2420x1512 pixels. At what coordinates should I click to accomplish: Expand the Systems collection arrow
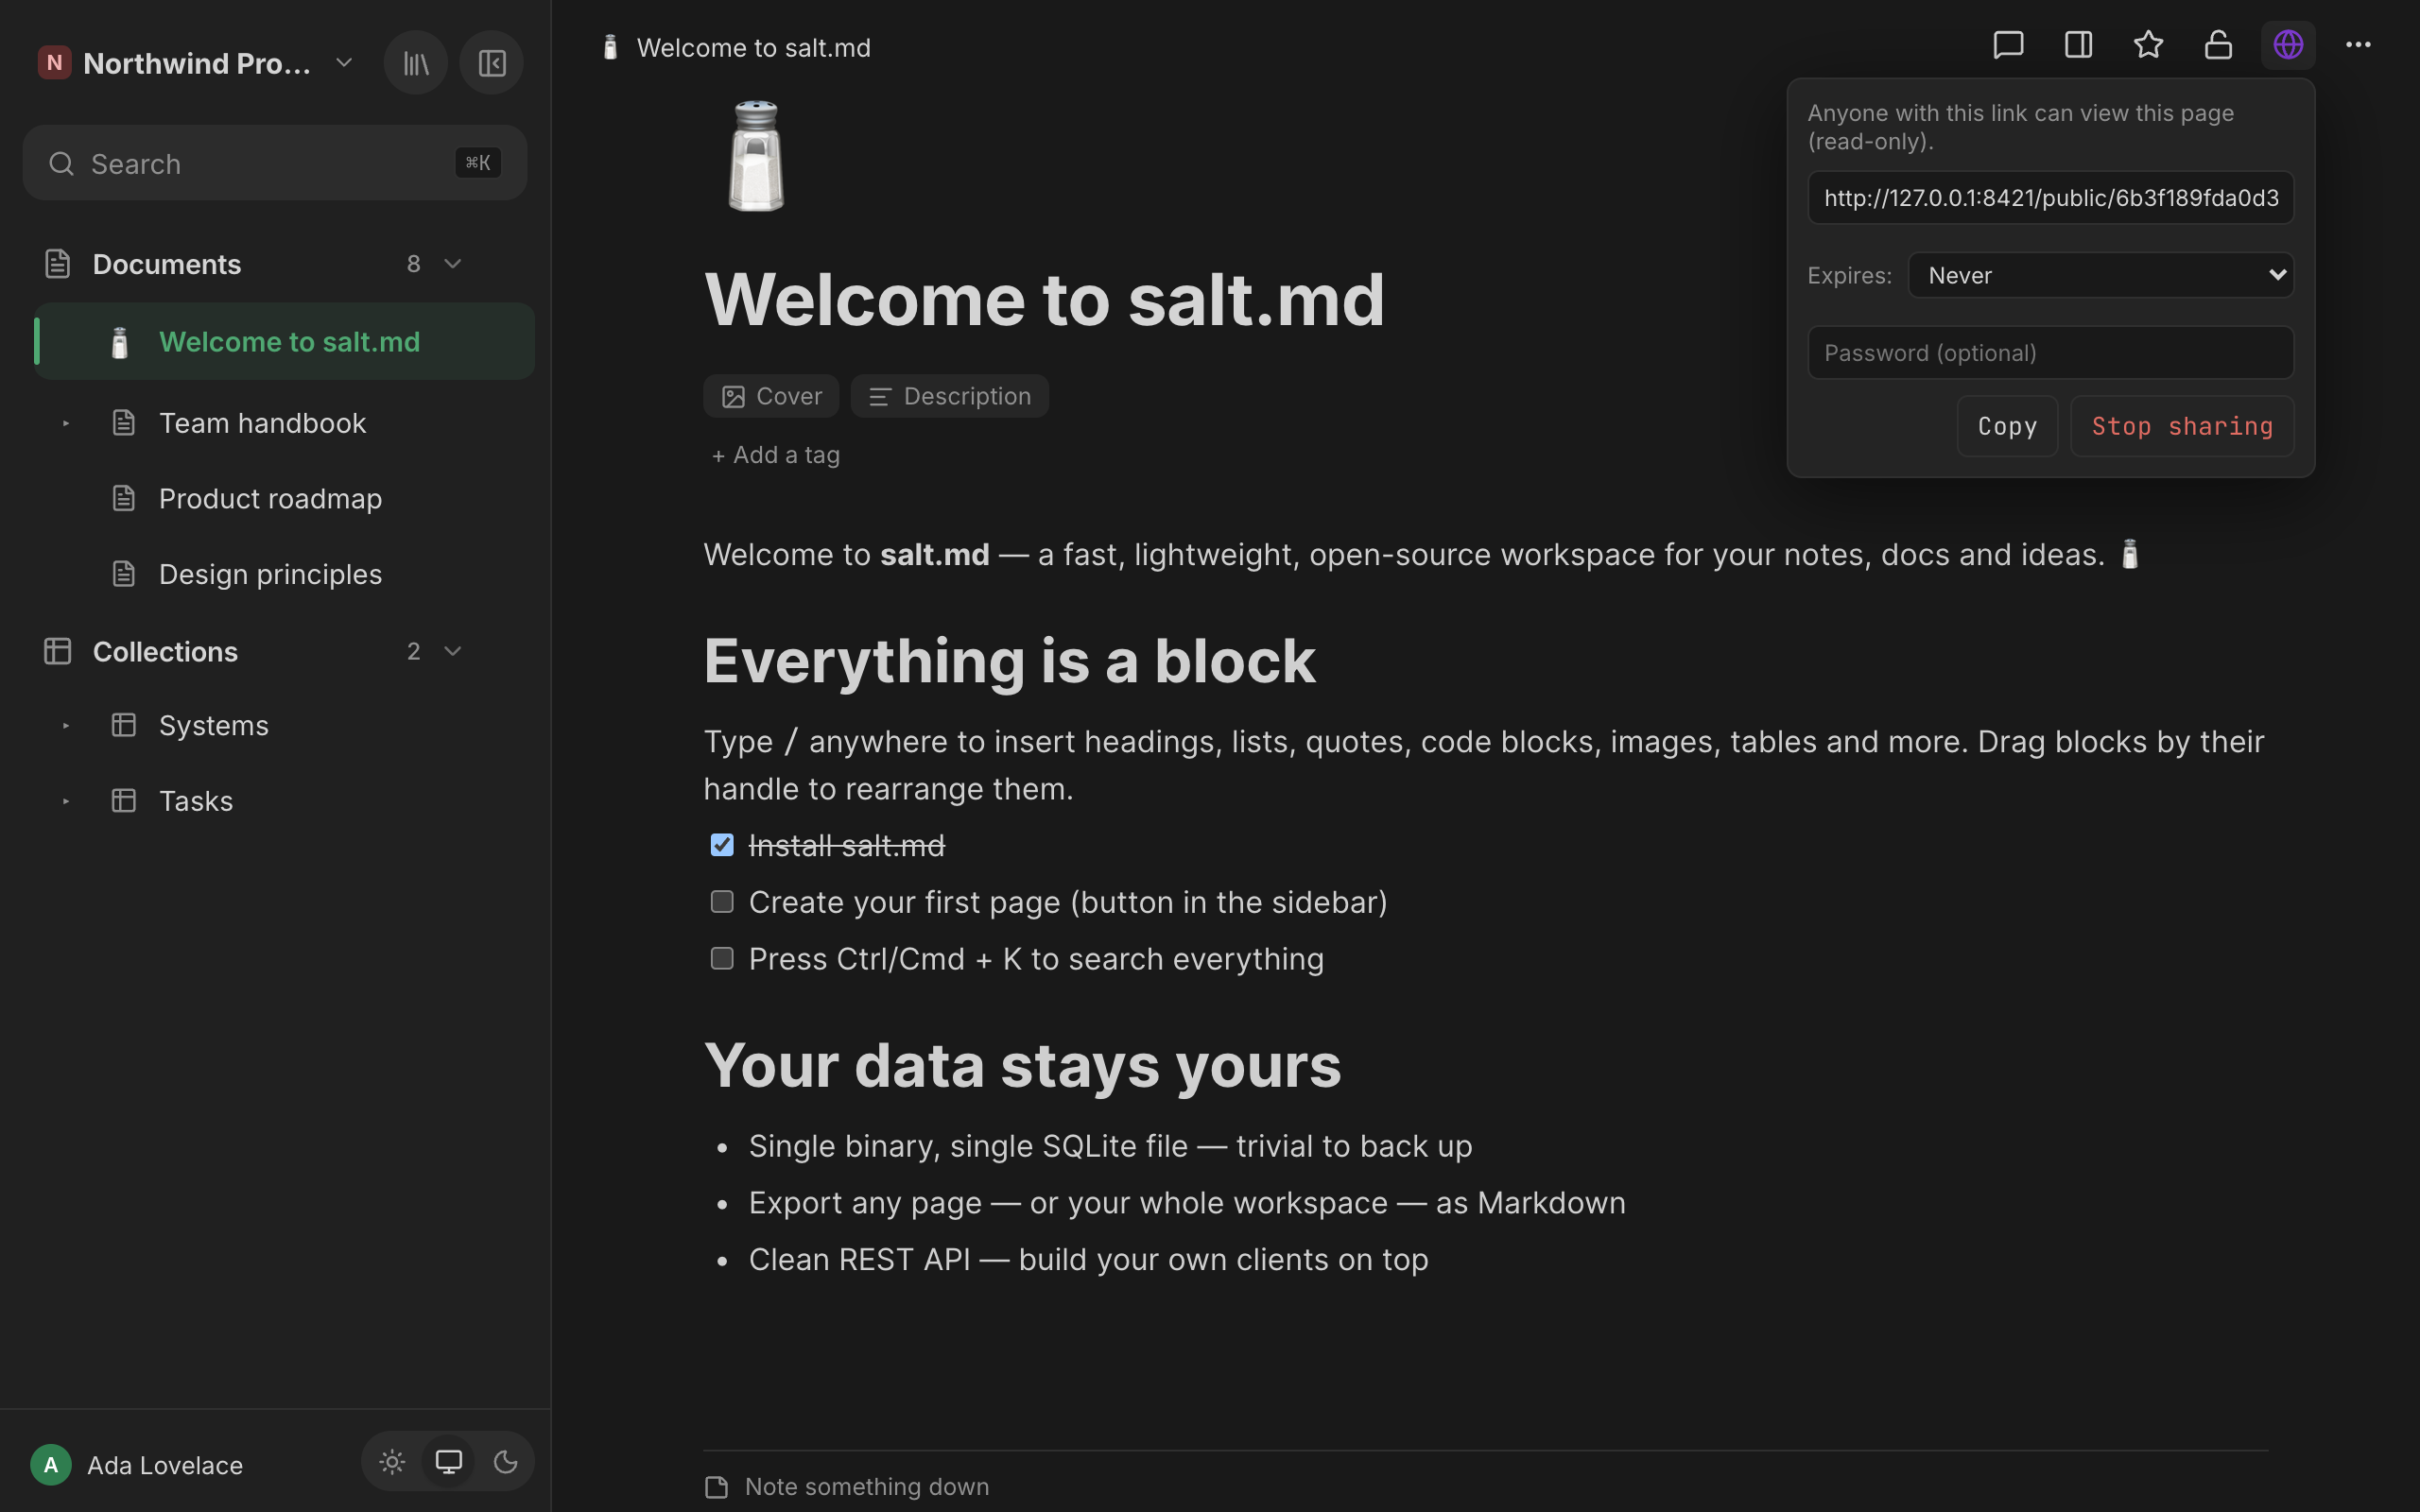tap(66, 725)
